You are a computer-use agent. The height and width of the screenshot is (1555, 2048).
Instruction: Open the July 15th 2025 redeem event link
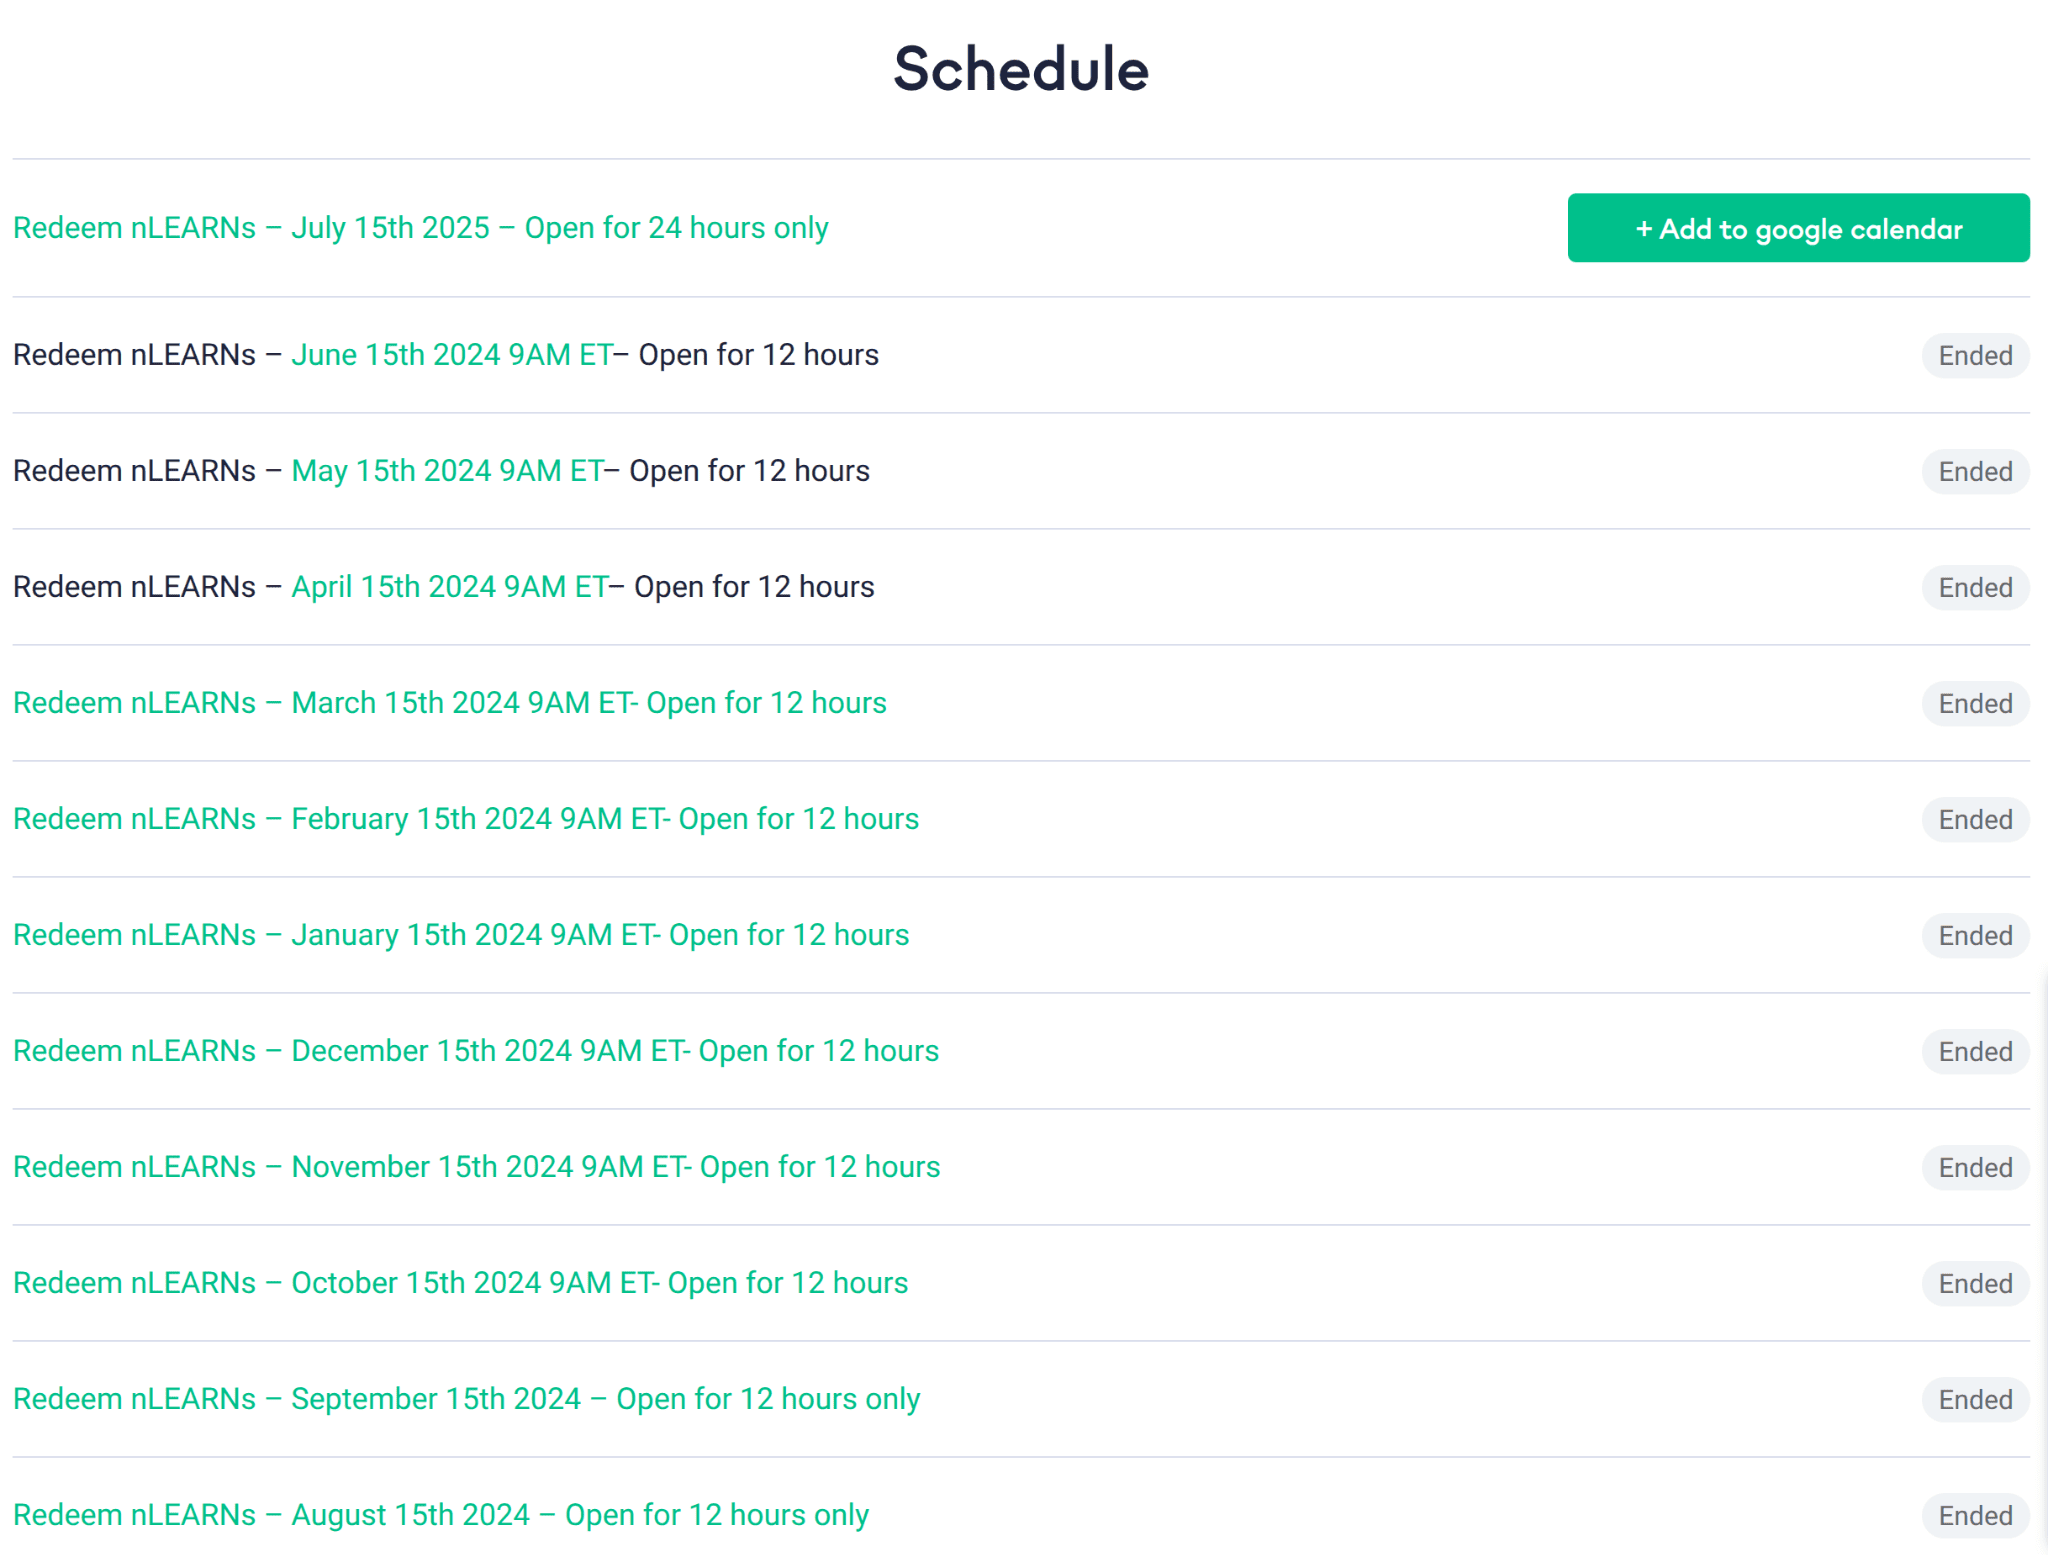click(421, 228)
